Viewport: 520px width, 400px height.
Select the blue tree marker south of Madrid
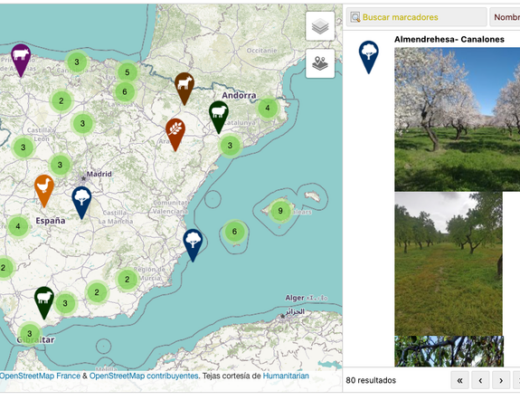82,202
